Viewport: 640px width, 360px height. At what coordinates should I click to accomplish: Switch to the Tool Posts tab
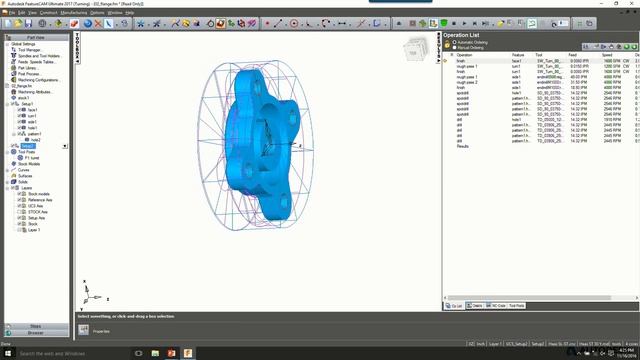pos(517,306)
